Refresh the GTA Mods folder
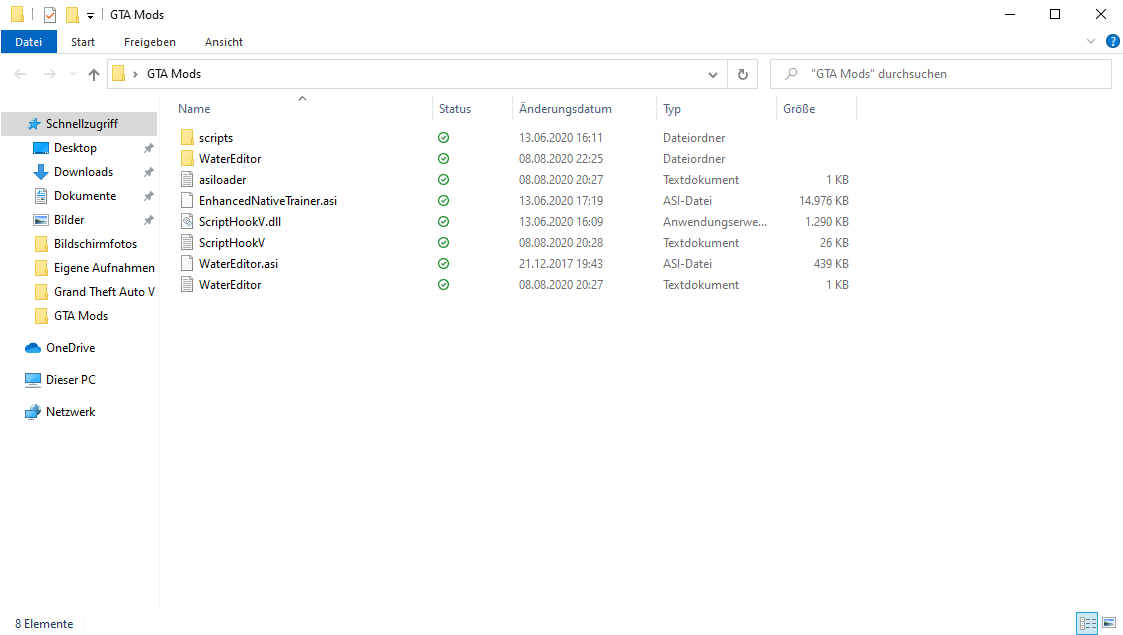 [742, 74]
